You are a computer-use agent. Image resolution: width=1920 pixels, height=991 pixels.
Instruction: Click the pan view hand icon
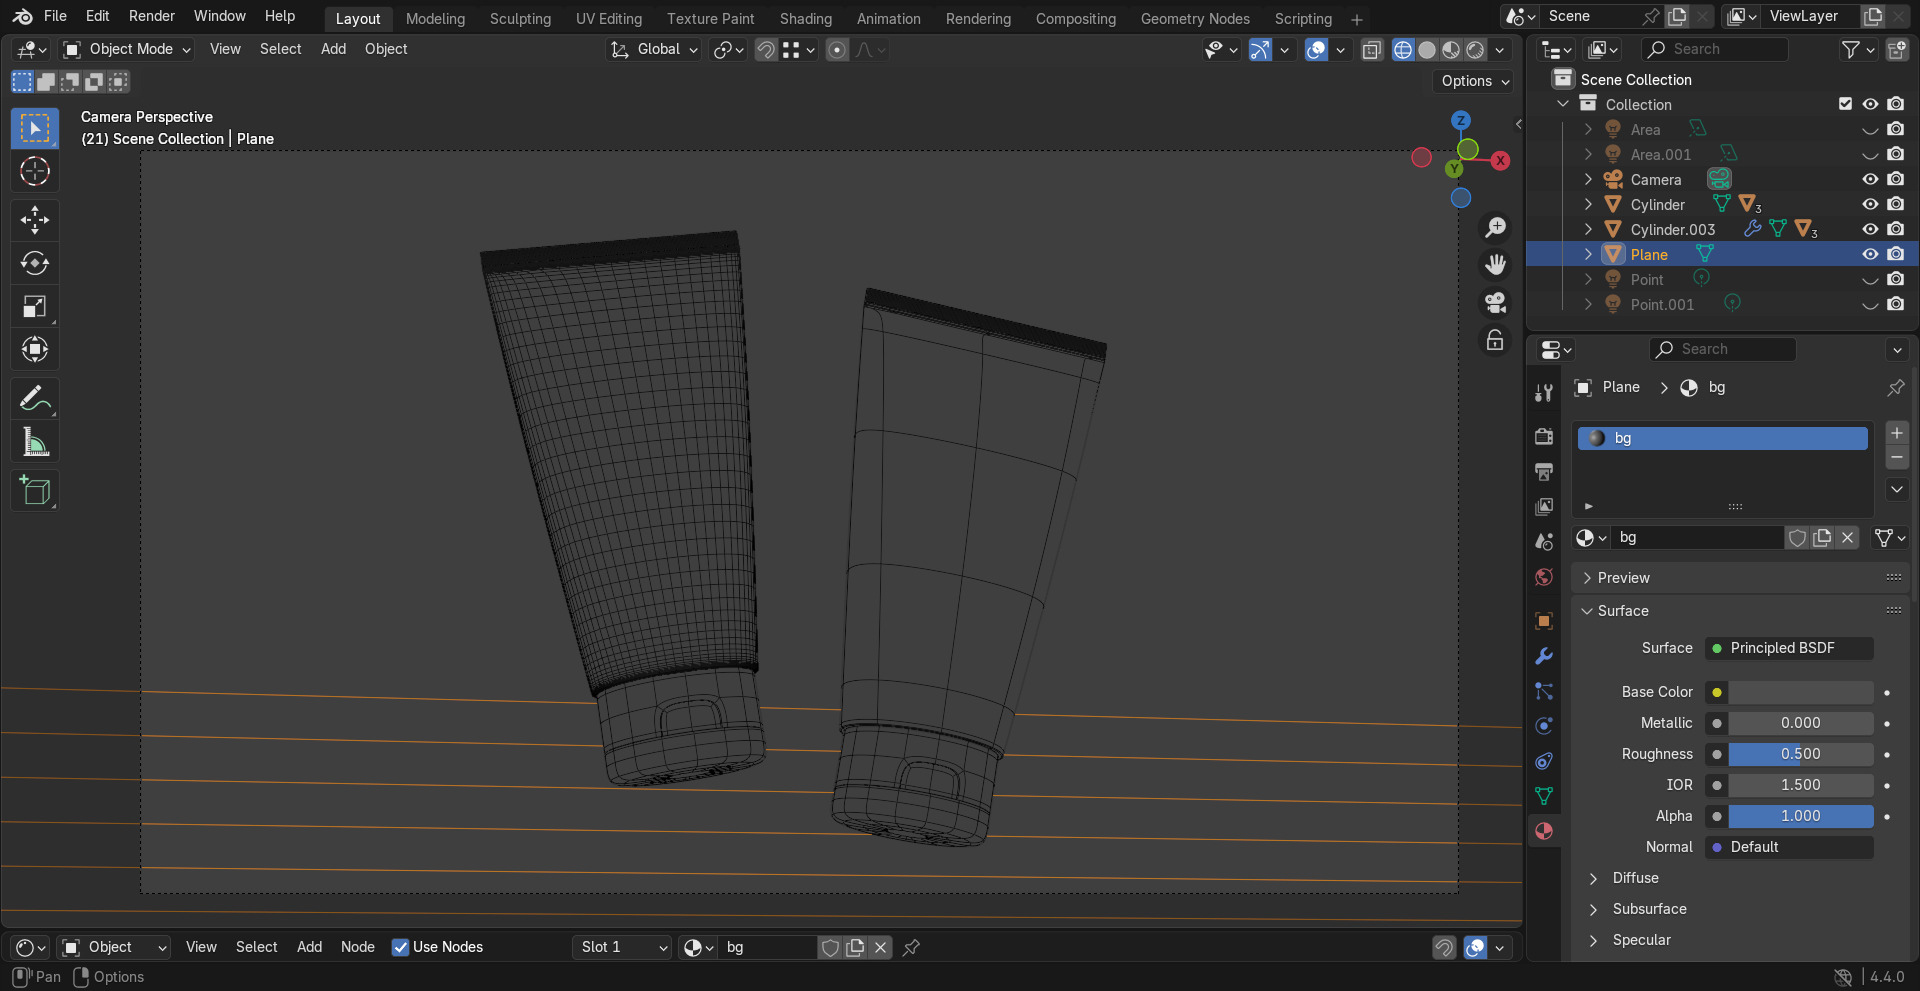1495,265
